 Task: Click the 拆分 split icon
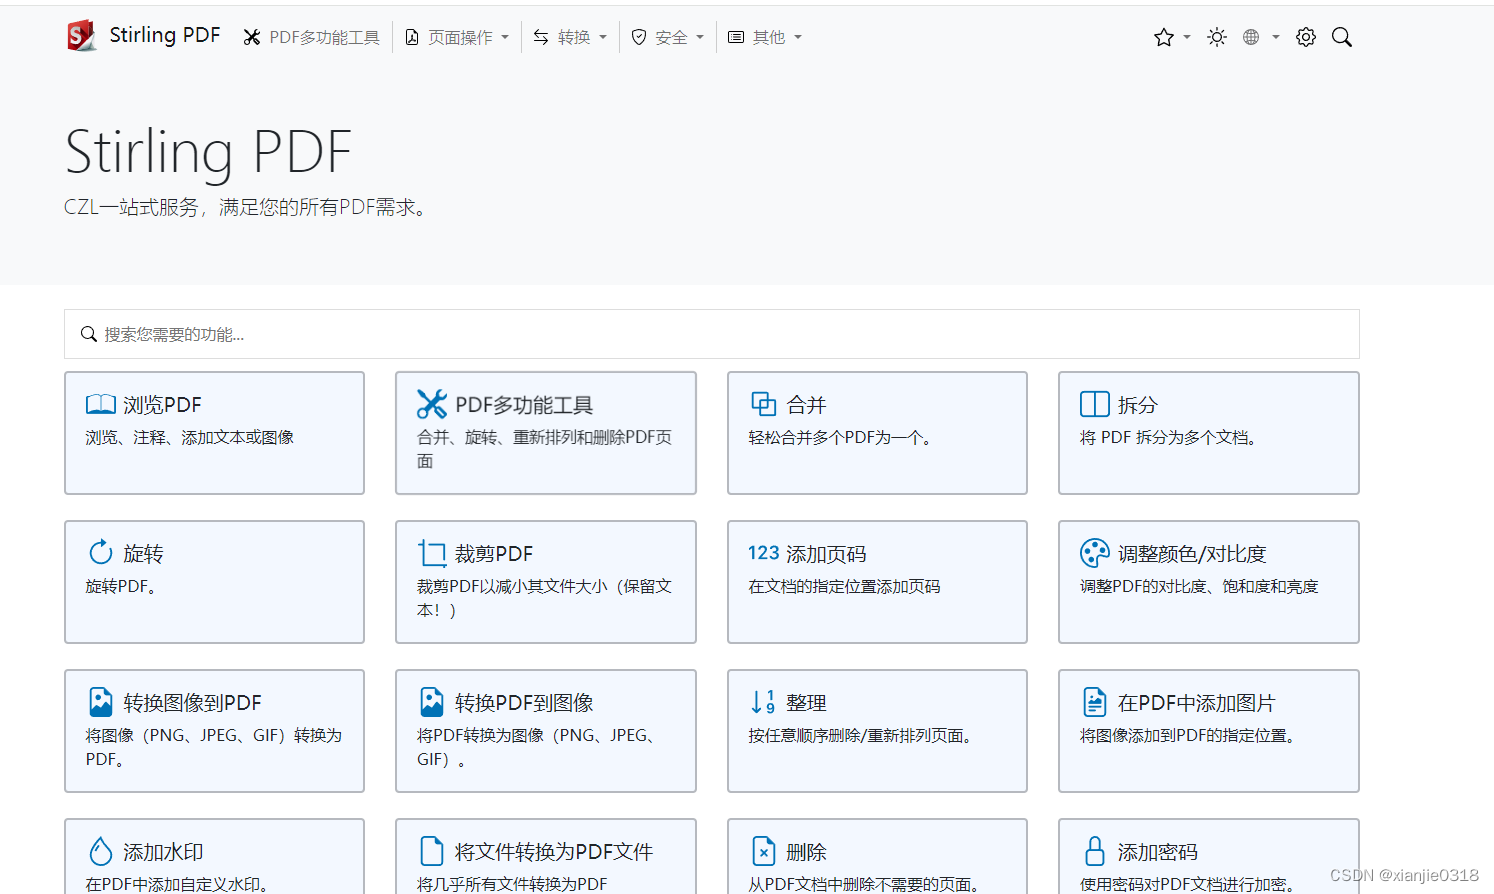point(1095,404)
